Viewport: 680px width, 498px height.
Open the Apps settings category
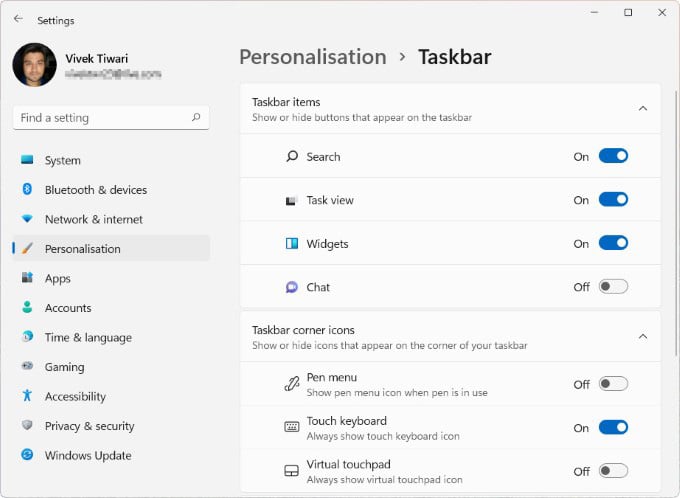point(57,278)
